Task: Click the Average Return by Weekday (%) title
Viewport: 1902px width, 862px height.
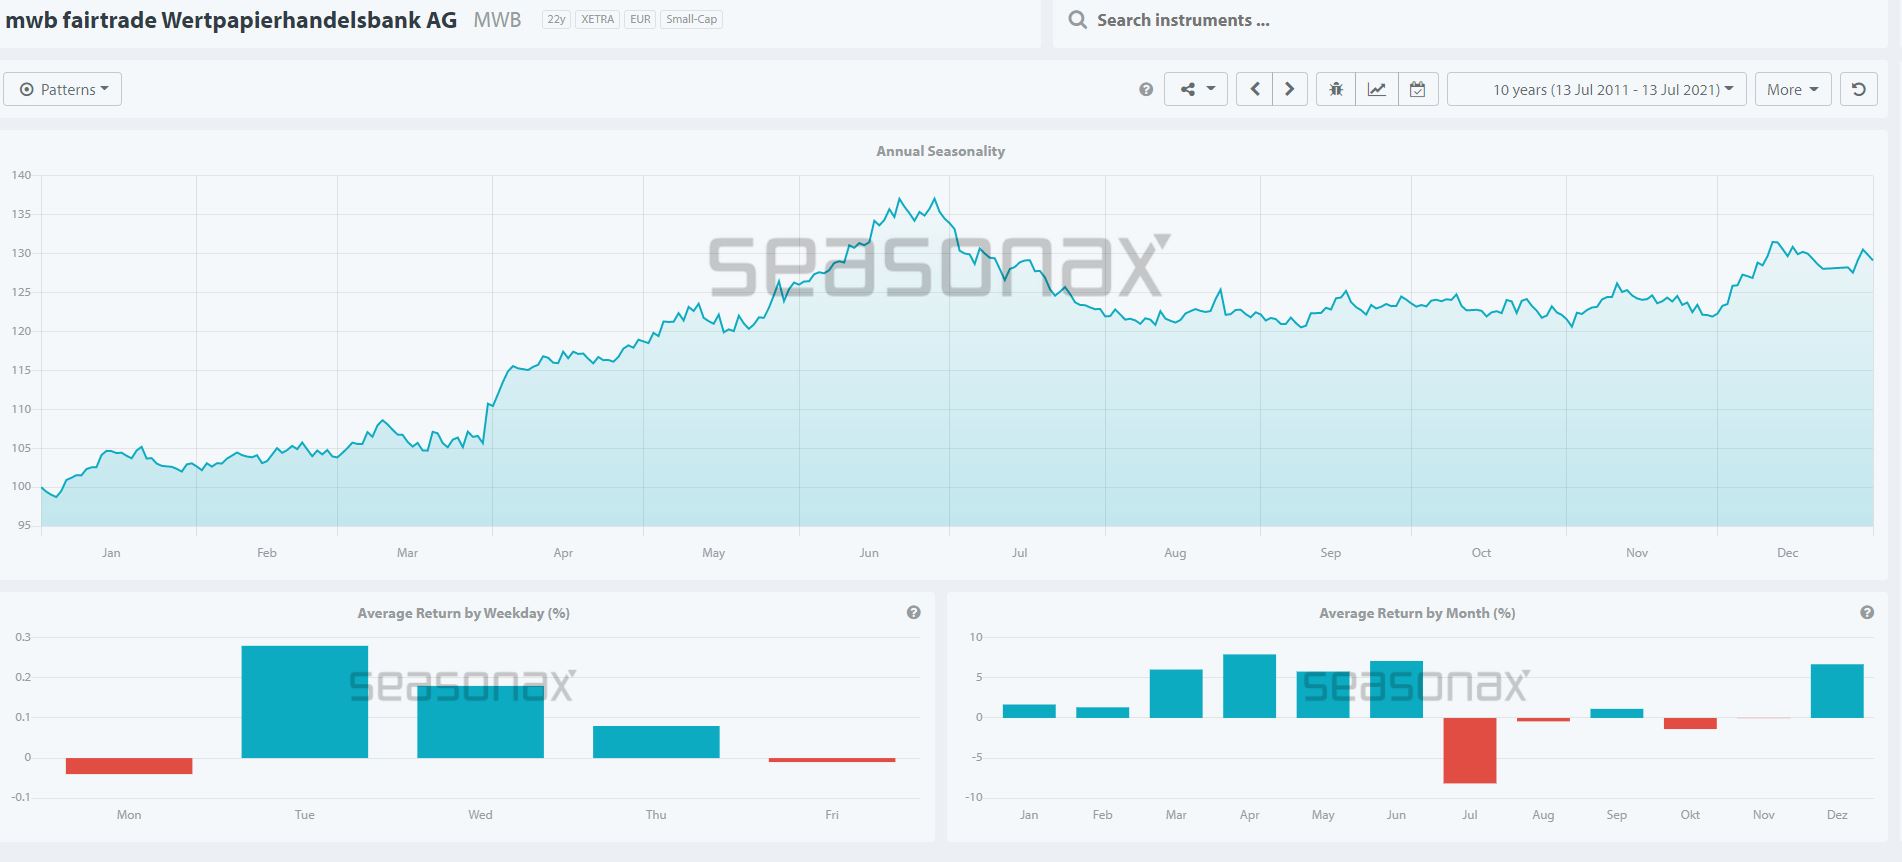Action: pyautogui.click(x=463, y=613)
